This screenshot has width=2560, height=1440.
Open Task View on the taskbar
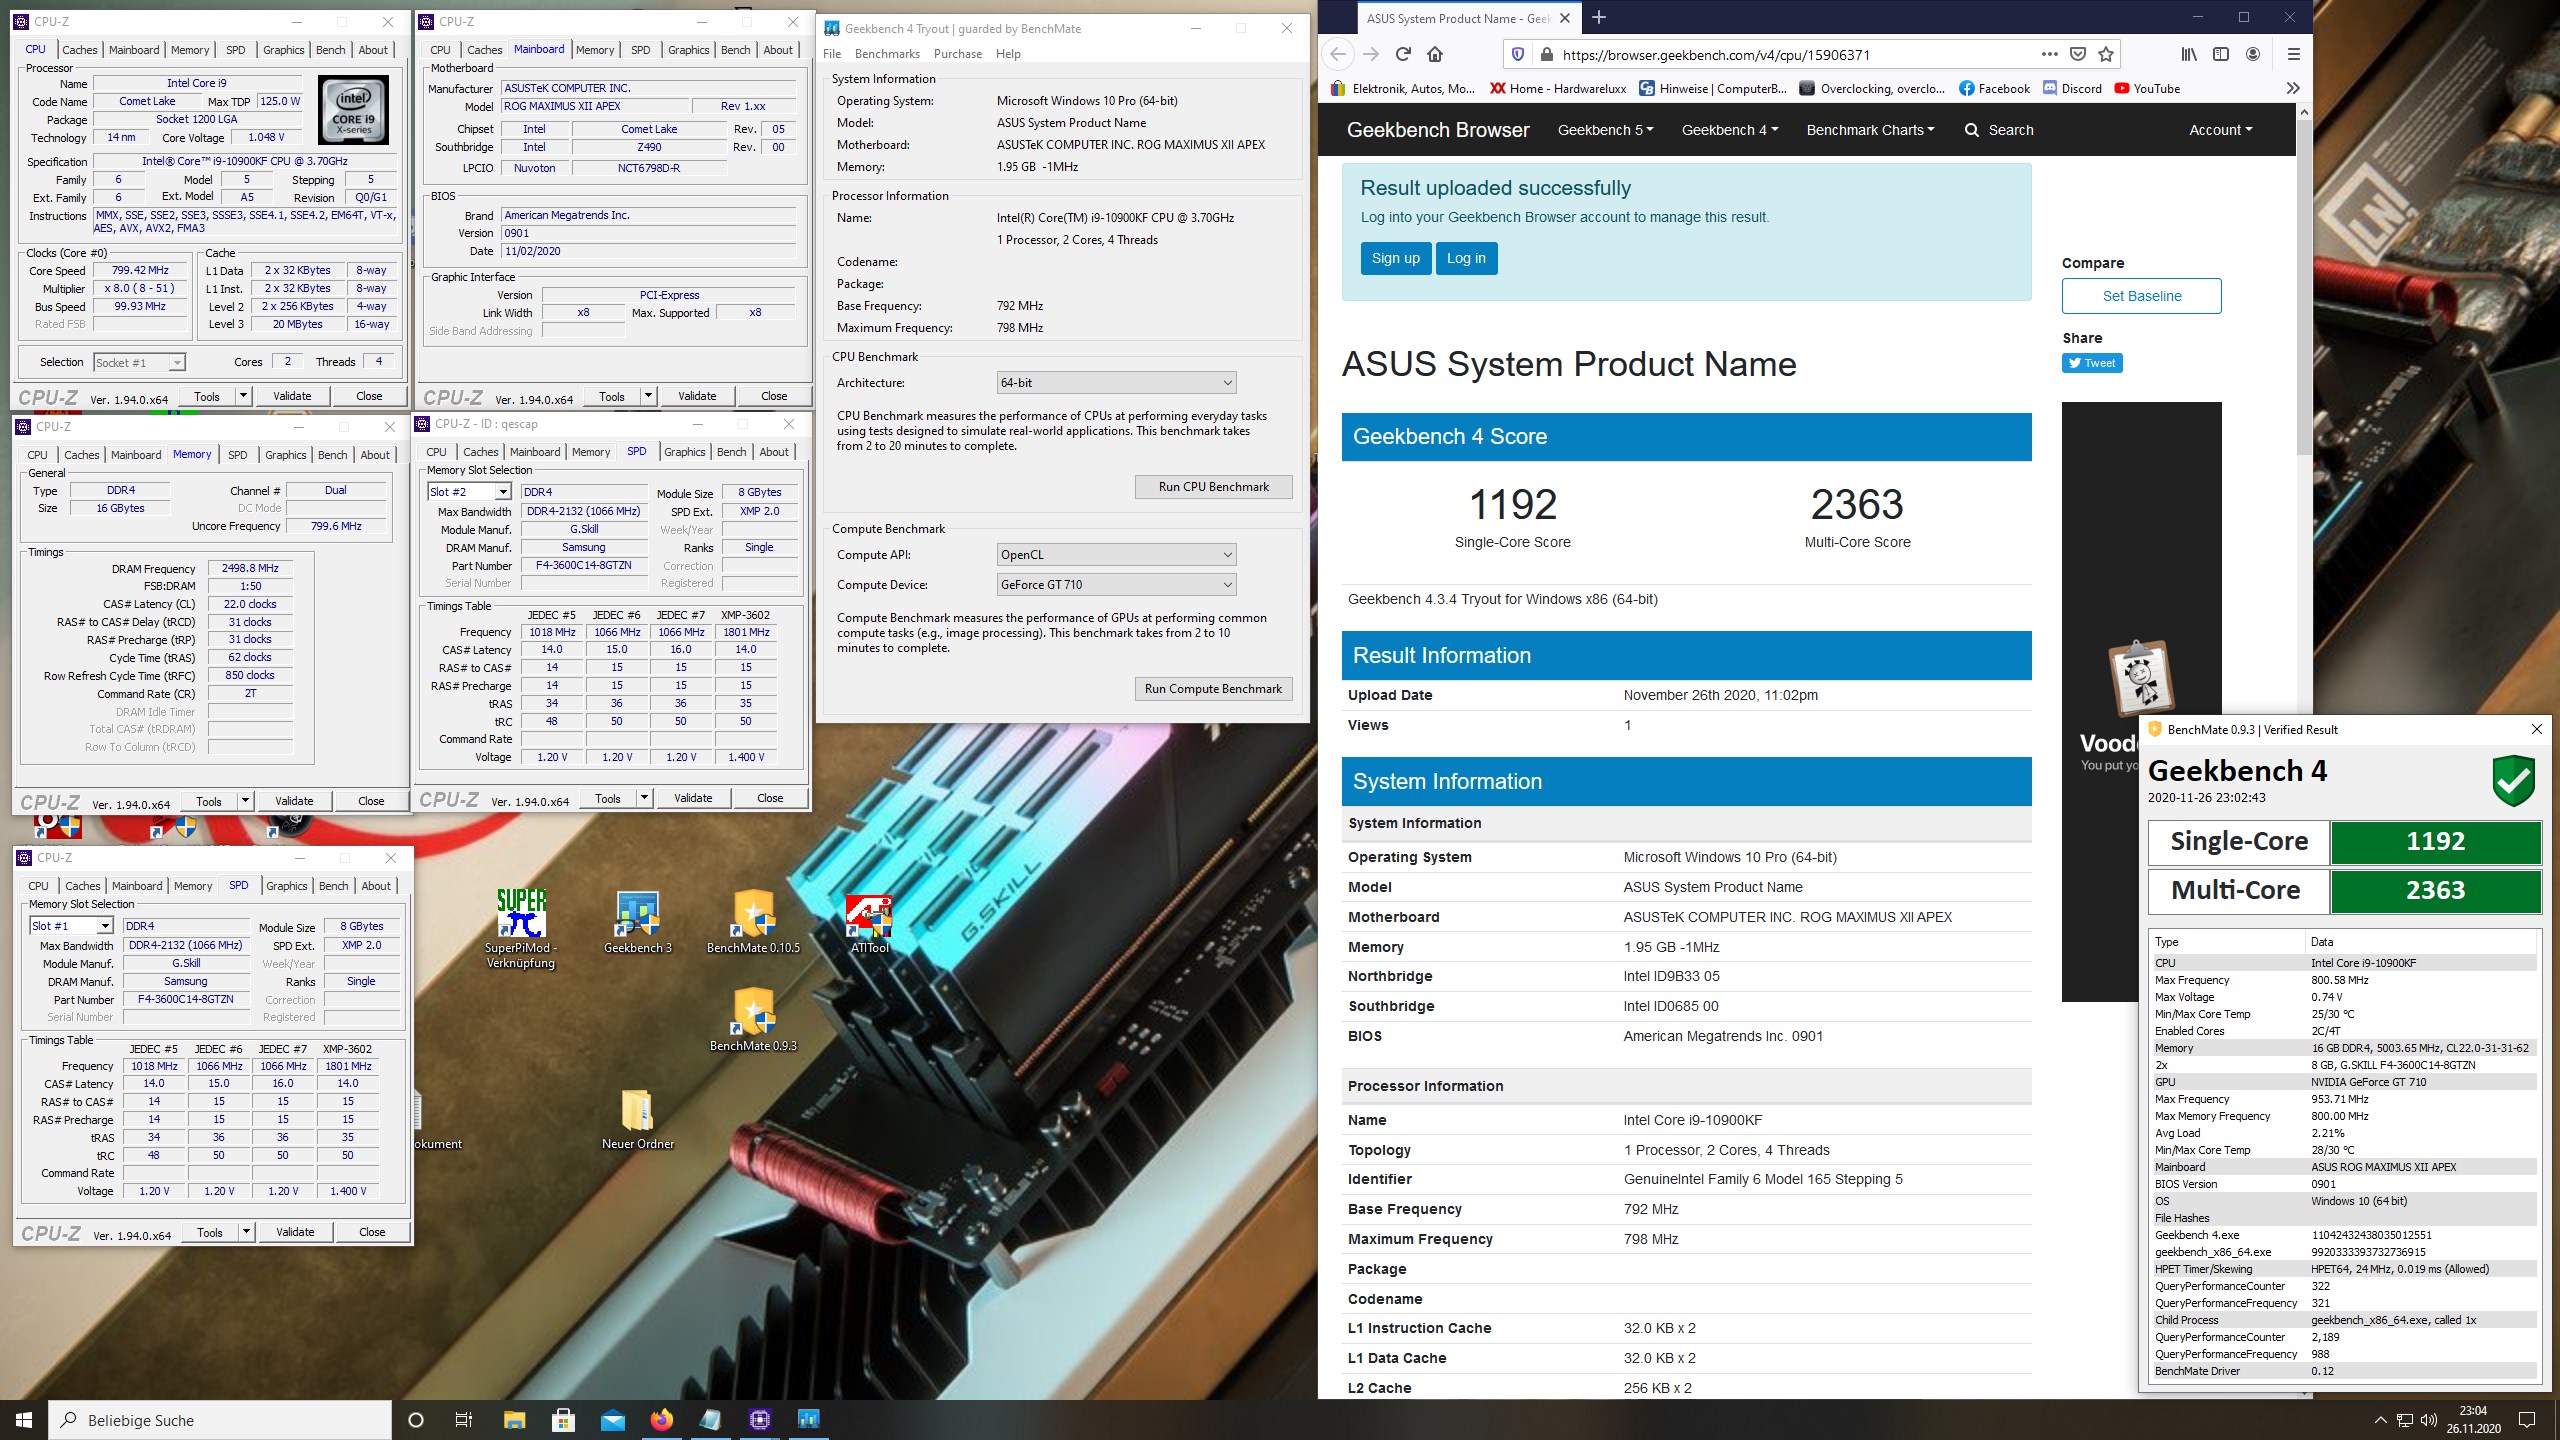point(464,1420)
